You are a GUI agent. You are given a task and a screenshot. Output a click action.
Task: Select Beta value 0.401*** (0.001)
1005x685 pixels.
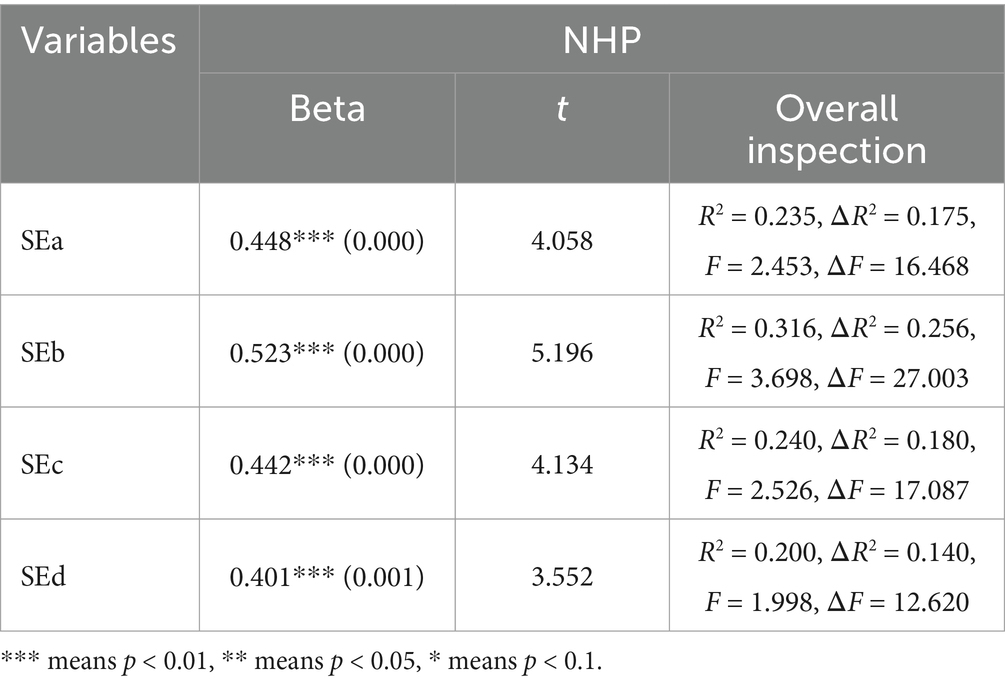coord(327,577)
